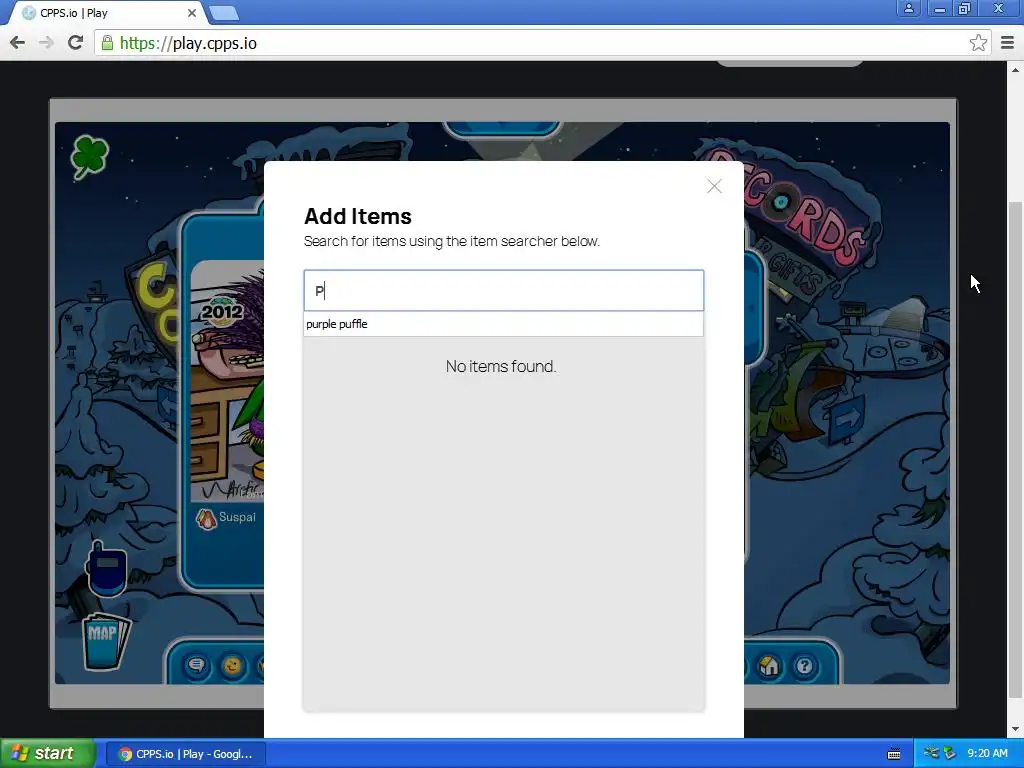
Task: Click the 'No items found.' message
Action: pos(501,366)
